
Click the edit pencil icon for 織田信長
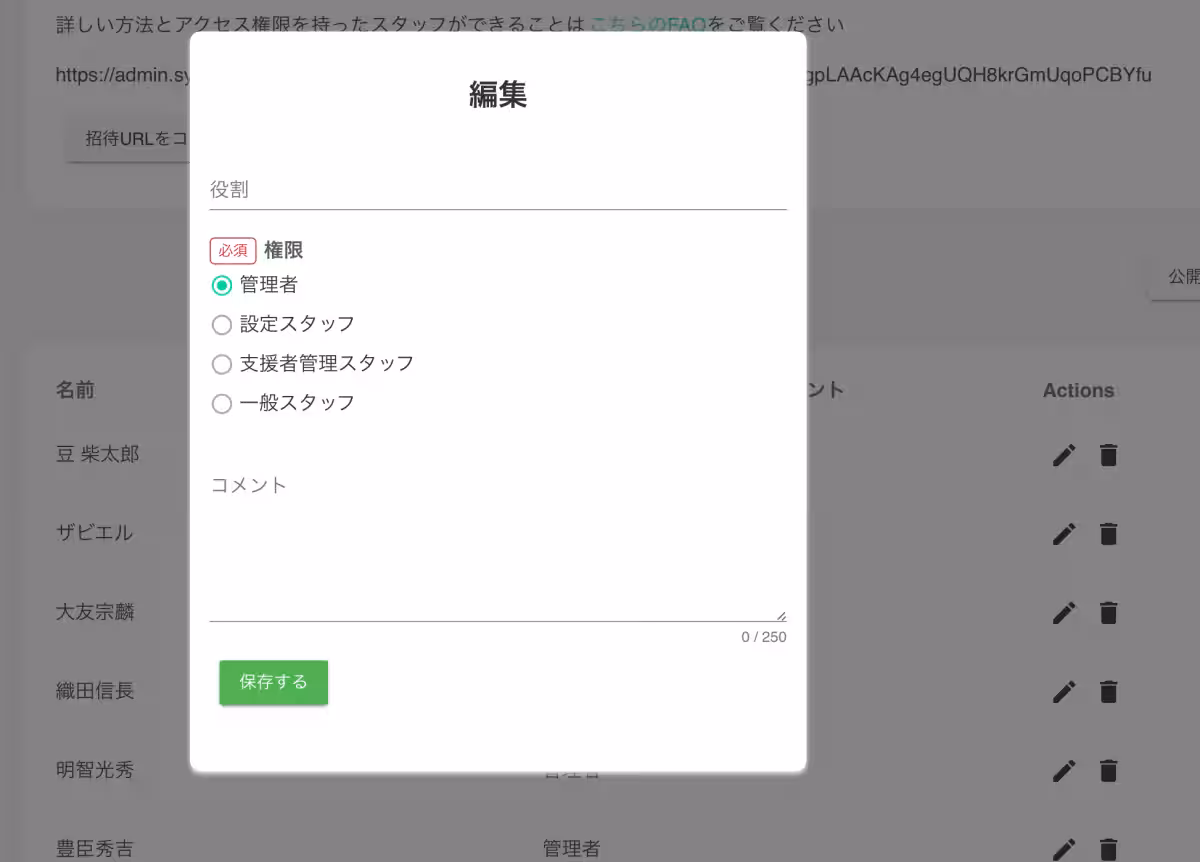(x=1064, y=691)
